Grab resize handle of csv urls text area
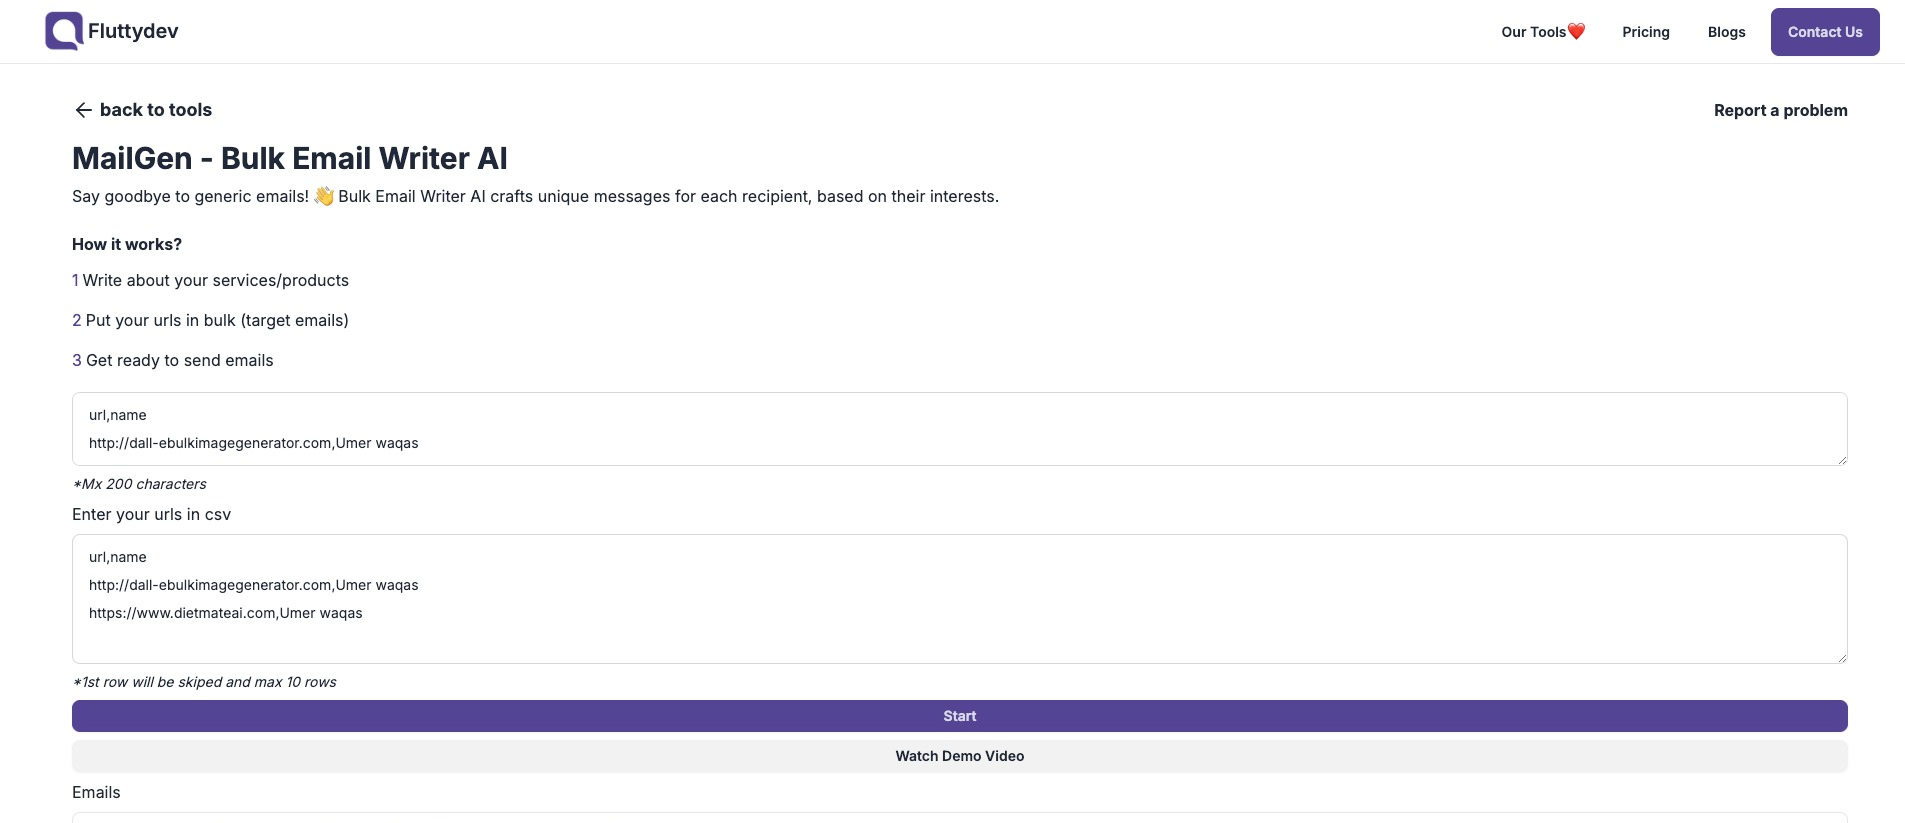The image size is (1905, 823). pyautogui.click(x=1841, y=657)
